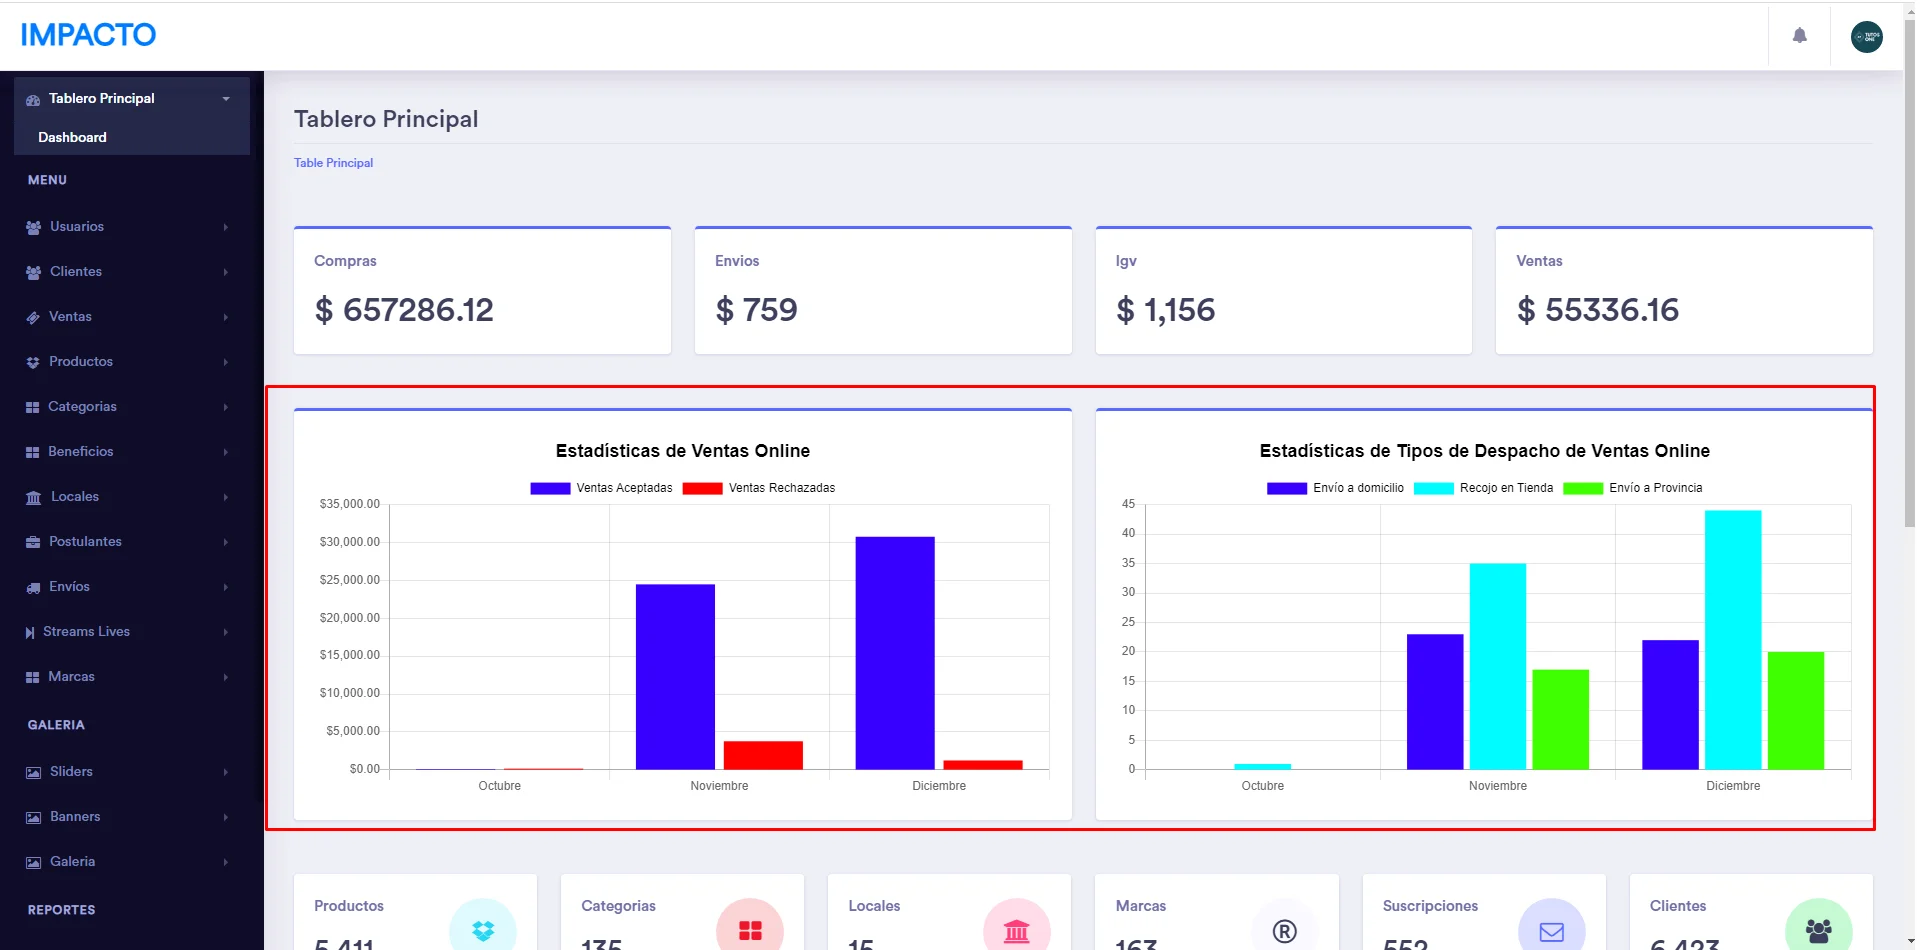Click the IMPACTO logo

(88, 35)
